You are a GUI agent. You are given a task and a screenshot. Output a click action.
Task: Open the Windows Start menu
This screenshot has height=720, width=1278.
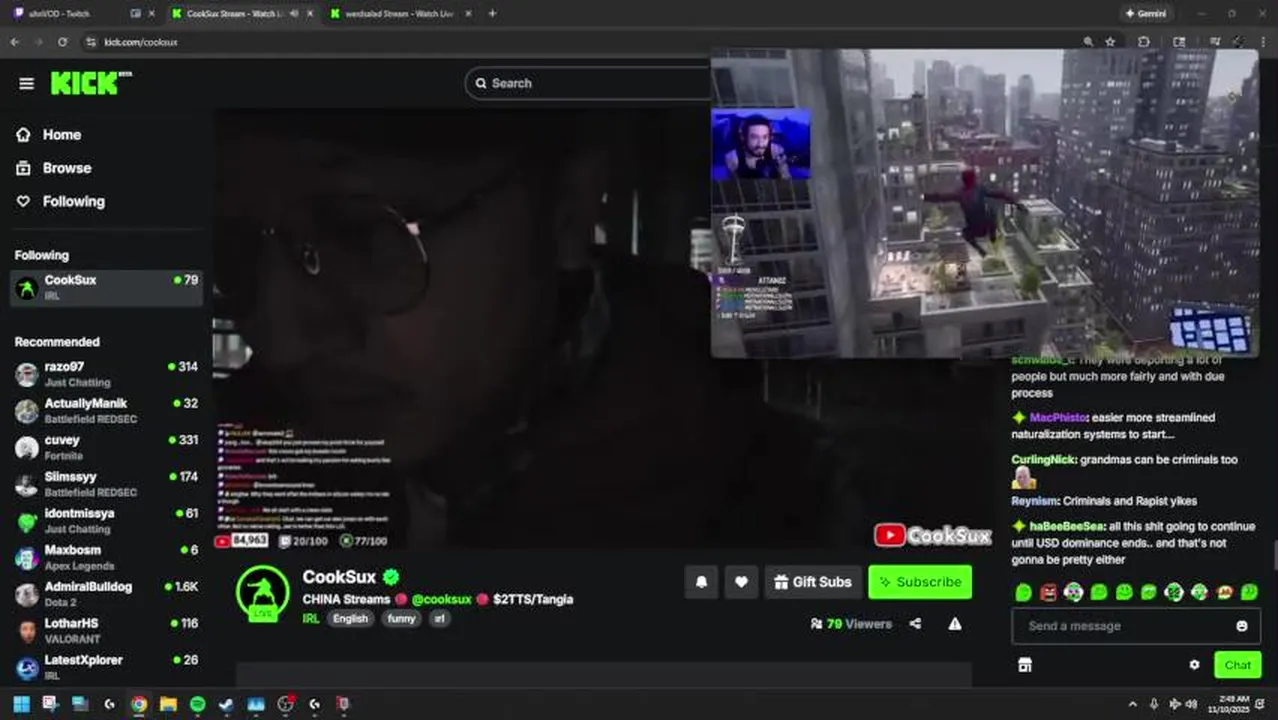click(21, 704)
